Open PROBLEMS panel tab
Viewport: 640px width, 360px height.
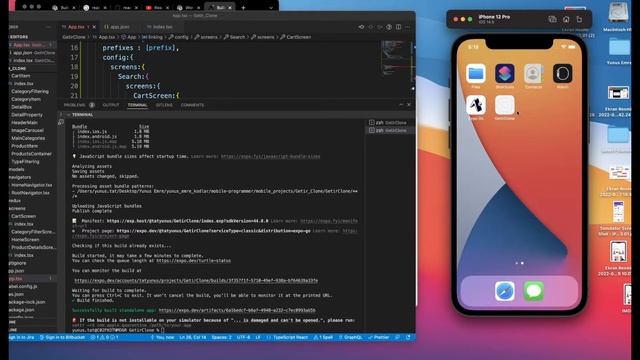point(79,105)
